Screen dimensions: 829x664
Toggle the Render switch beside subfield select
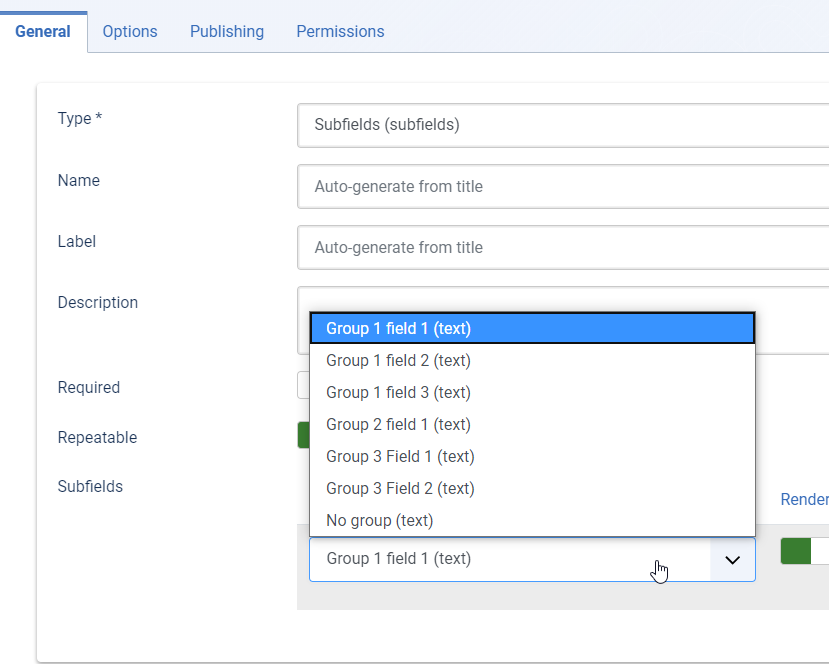(805, 551)
